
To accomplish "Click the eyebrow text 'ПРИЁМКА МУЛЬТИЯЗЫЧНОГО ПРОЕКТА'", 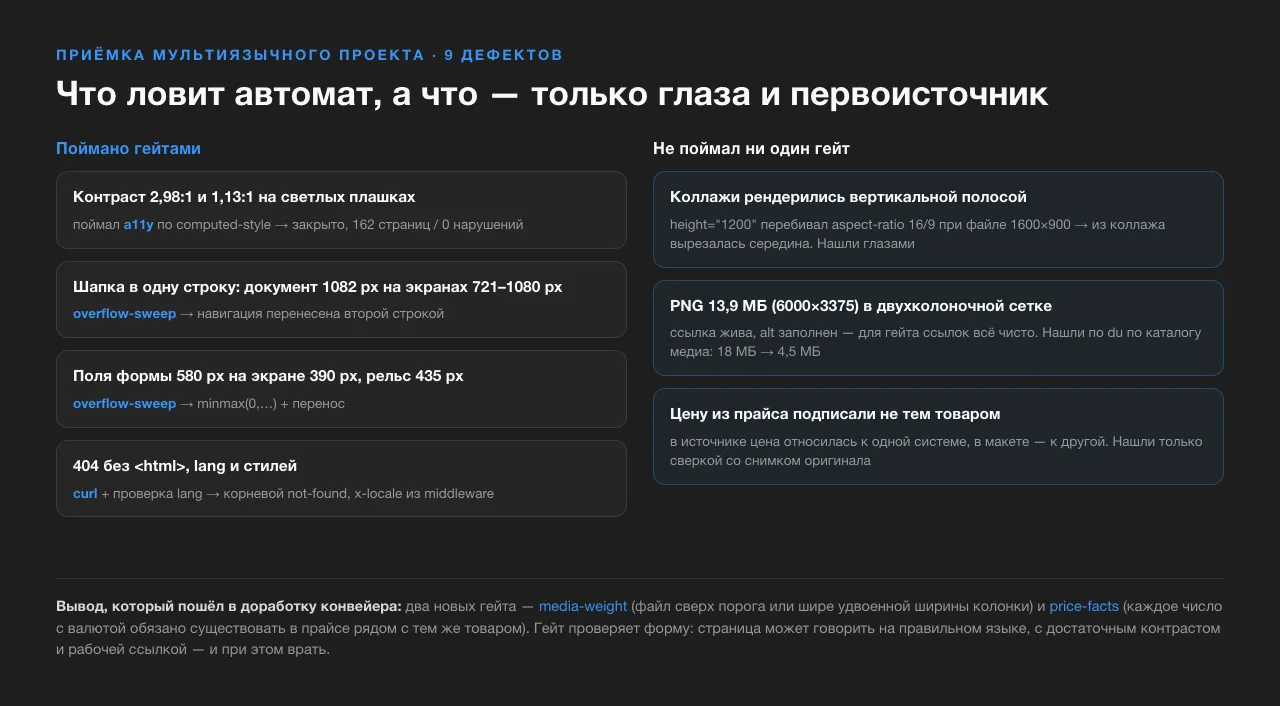I will pos(240,55).
